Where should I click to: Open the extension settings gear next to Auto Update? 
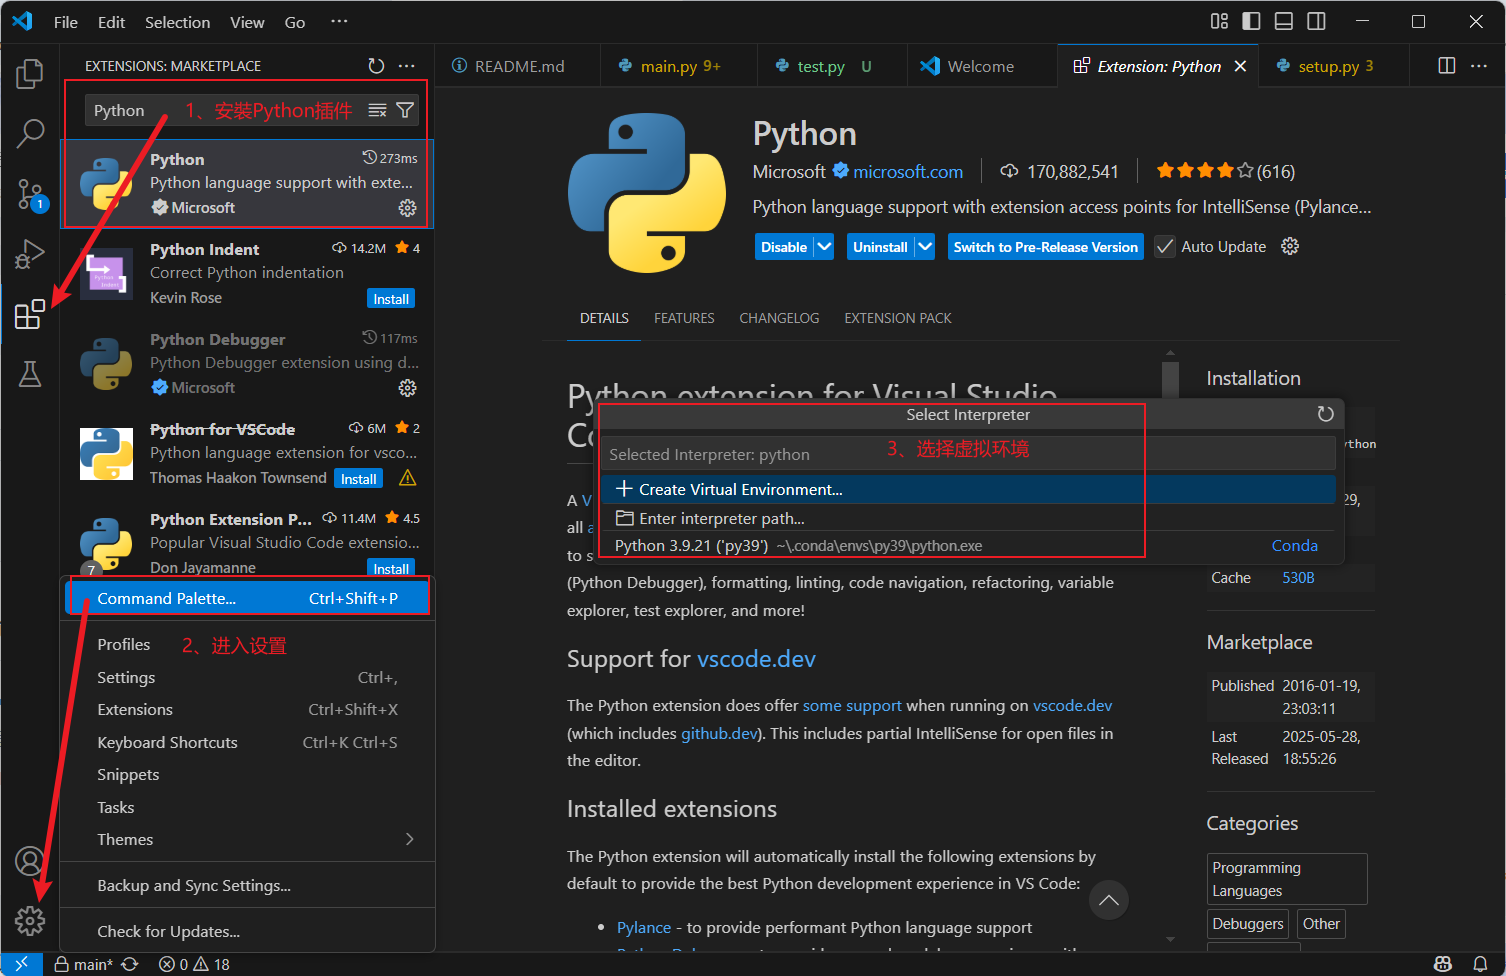(1290, 246)
